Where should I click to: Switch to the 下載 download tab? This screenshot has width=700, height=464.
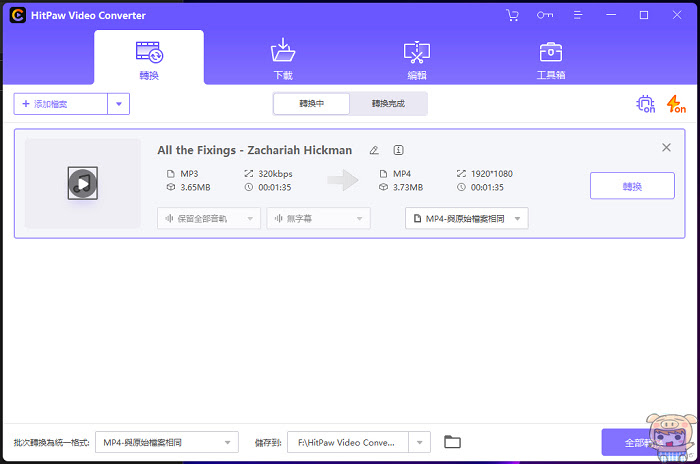[283, 59]
